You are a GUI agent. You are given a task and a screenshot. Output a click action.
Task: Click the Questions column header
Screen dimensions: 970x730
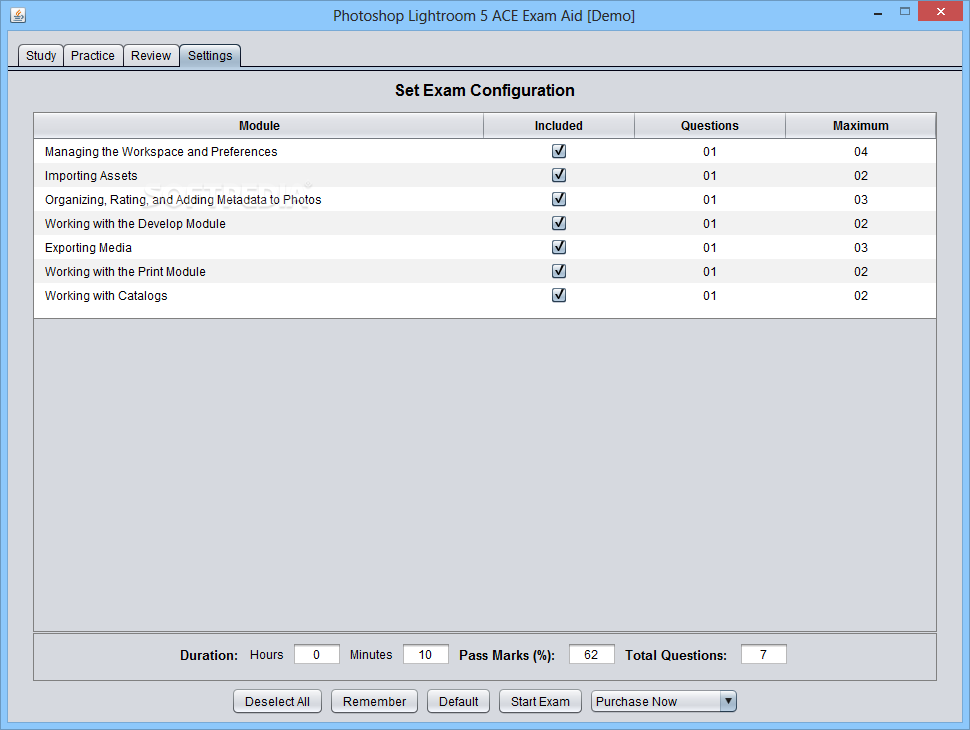(x=710, y=126)
